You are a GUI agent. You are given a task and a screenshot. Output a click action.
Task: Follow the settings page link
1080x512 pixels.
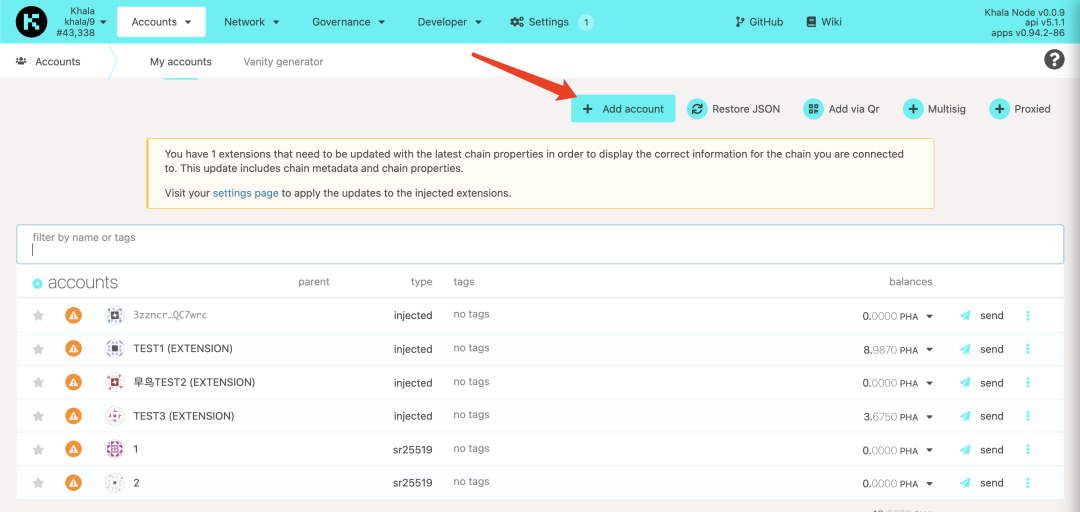pyautogui.click(x=245, y=193)
